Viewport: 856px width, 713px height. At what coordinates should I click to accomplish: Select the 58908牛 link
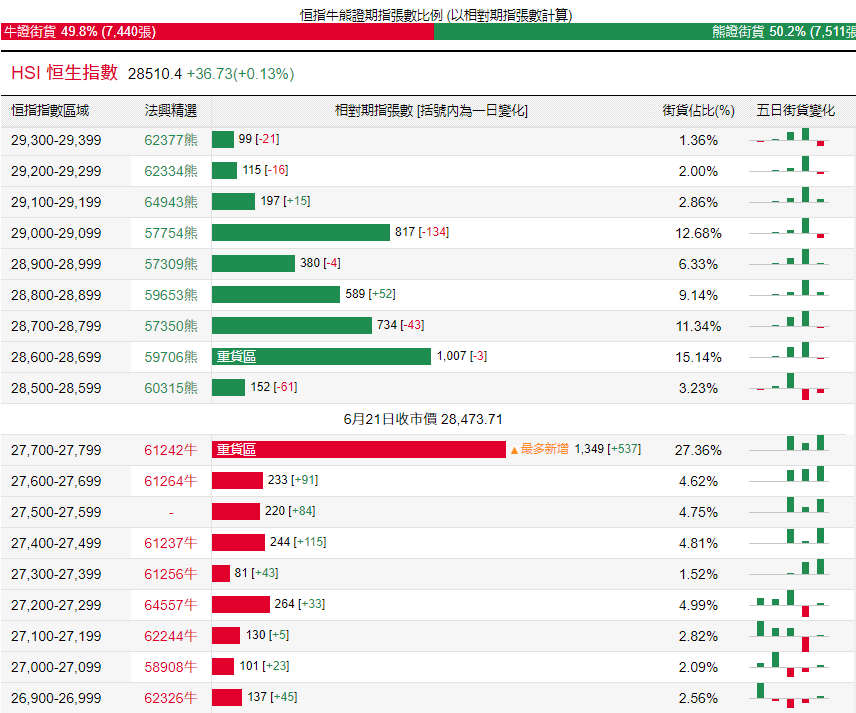click(171, 667)
